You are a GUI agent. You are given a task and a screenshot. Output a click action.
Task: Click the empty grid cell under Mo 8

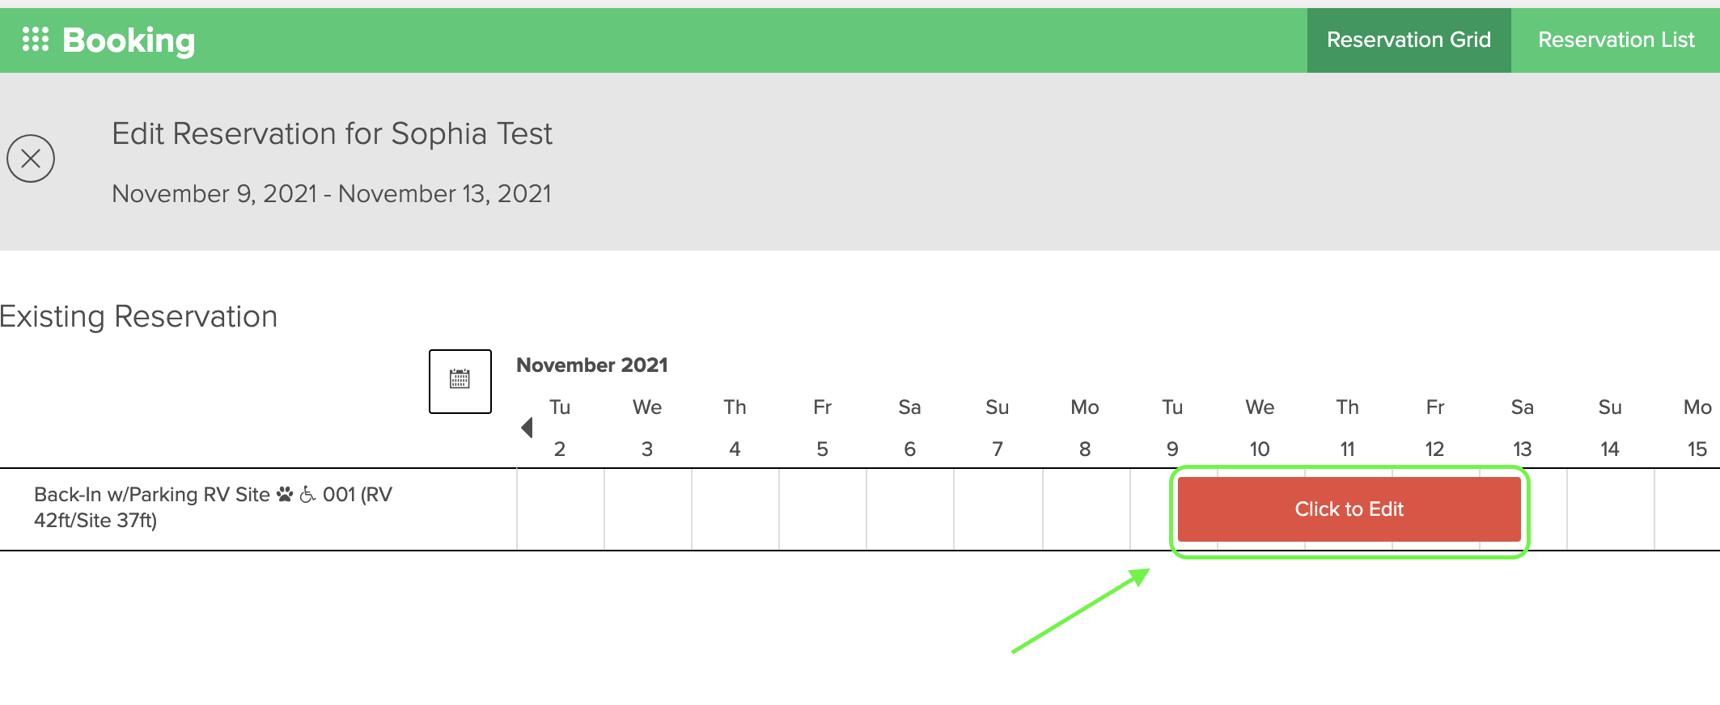point(1084,509)
